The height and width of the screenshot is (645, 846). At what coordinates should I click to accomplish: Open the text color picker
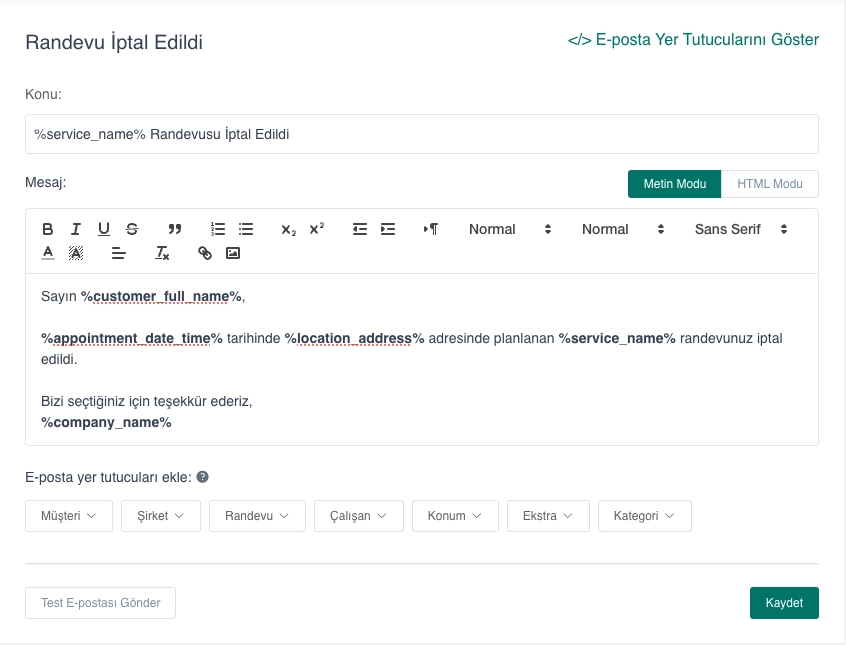click(x=47, y=253)
